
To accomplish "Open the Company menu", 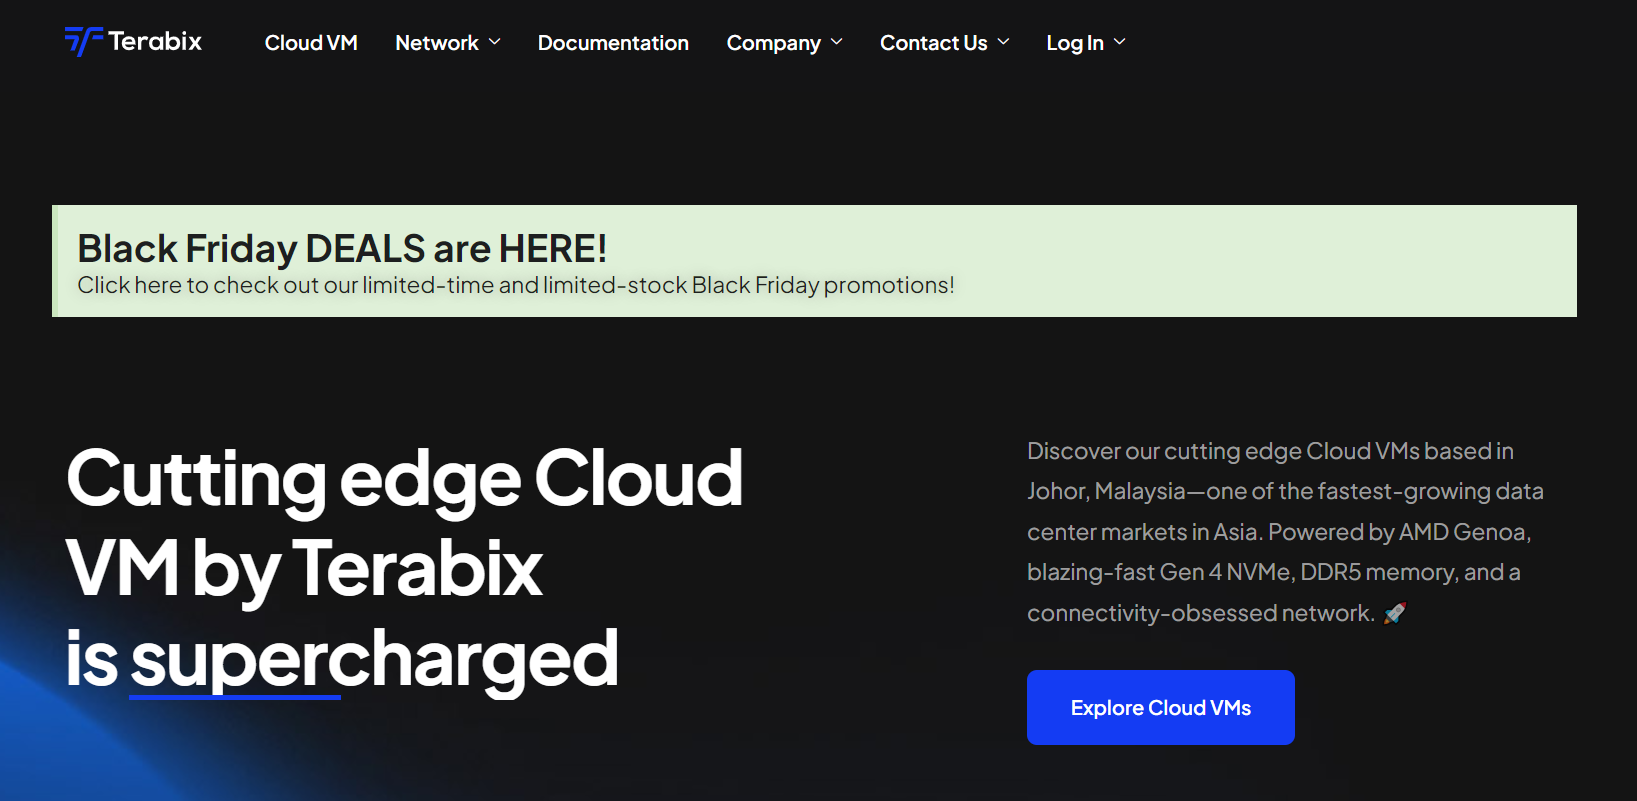I will (774, 43).
